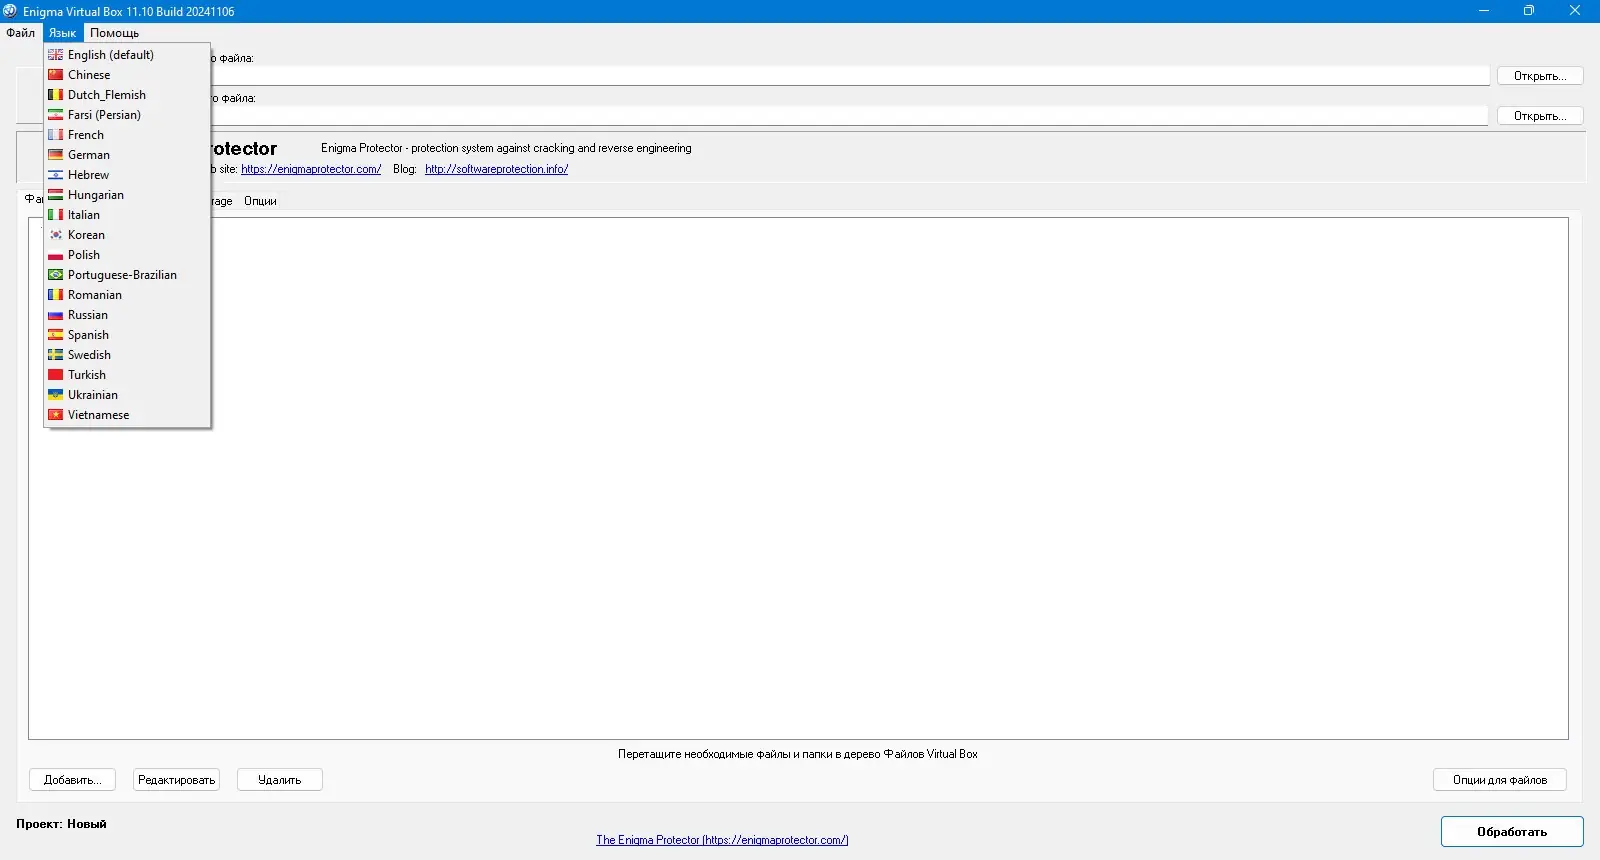Restore down the Enigma Virtual Box window
This screenshot has height=860, width=1600.
coord(1529,11)
